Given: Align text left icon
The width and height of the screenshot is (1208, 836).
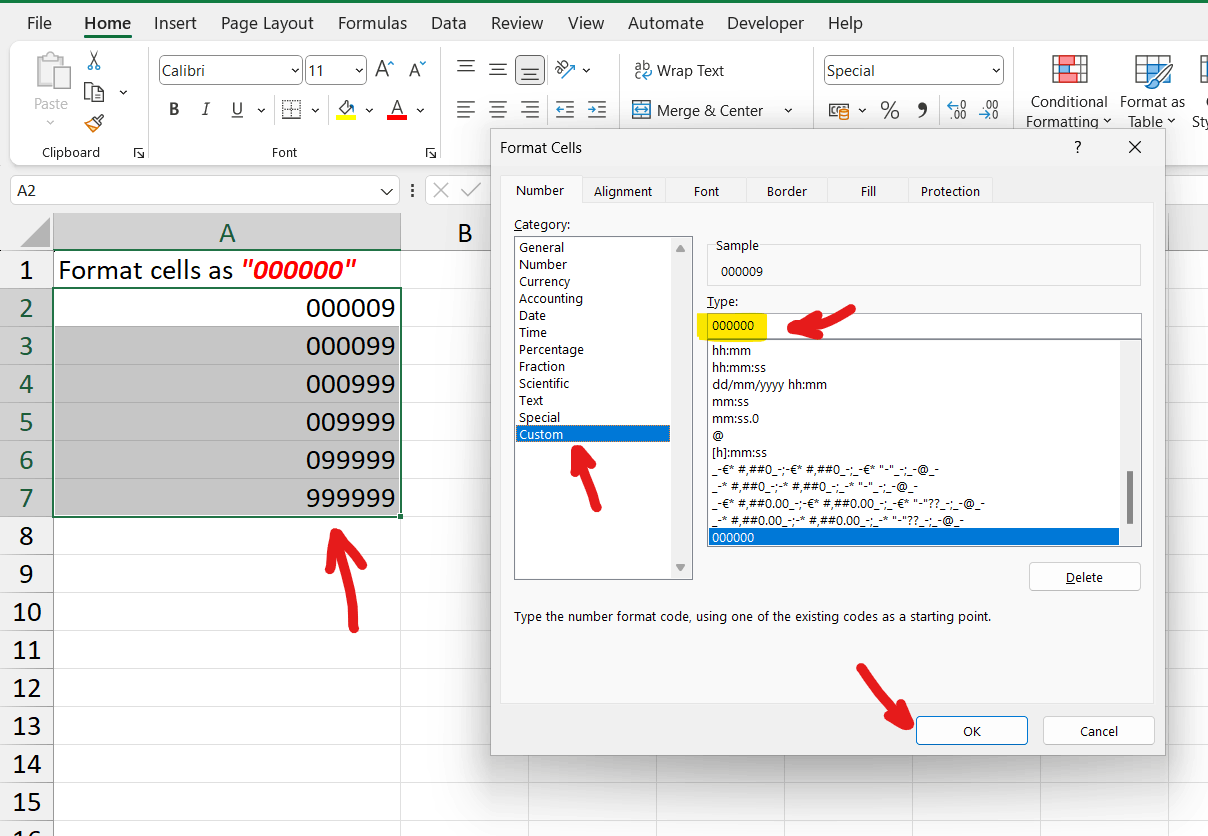Looking at the screenshot, I should 466,110.
